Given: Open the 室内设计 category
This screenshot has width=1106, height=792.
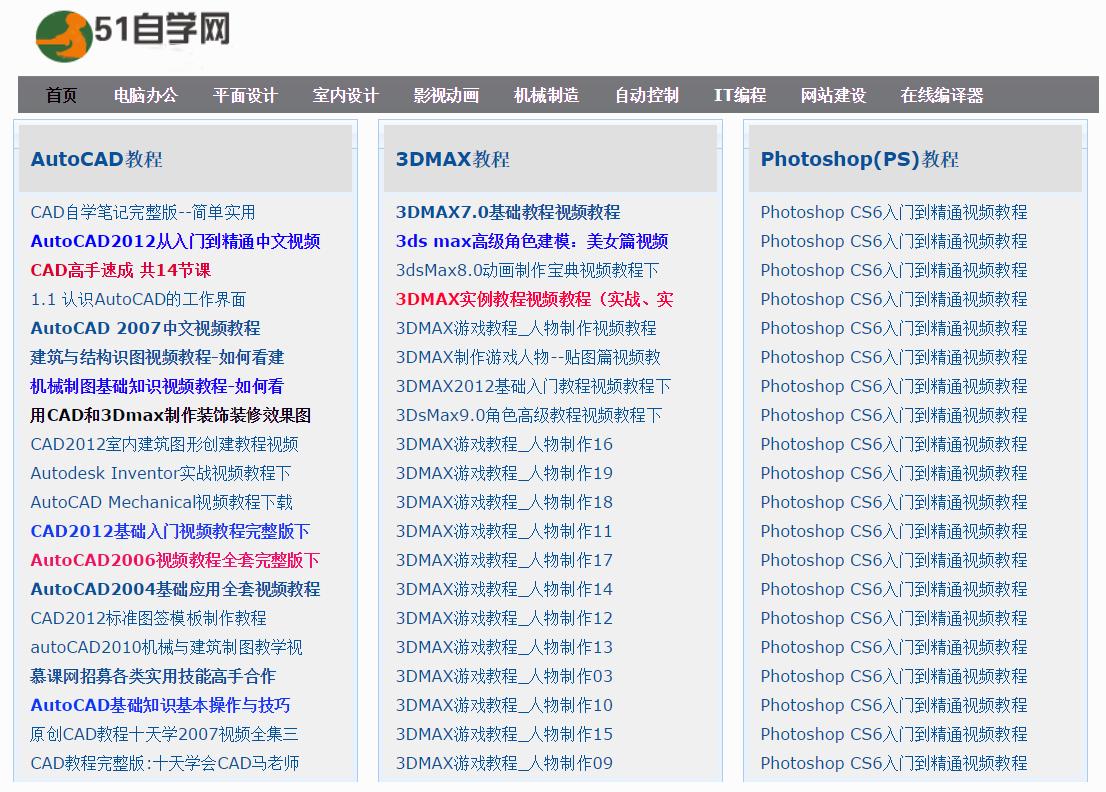Looking at the screenshot, I should (x=345, y=95).
